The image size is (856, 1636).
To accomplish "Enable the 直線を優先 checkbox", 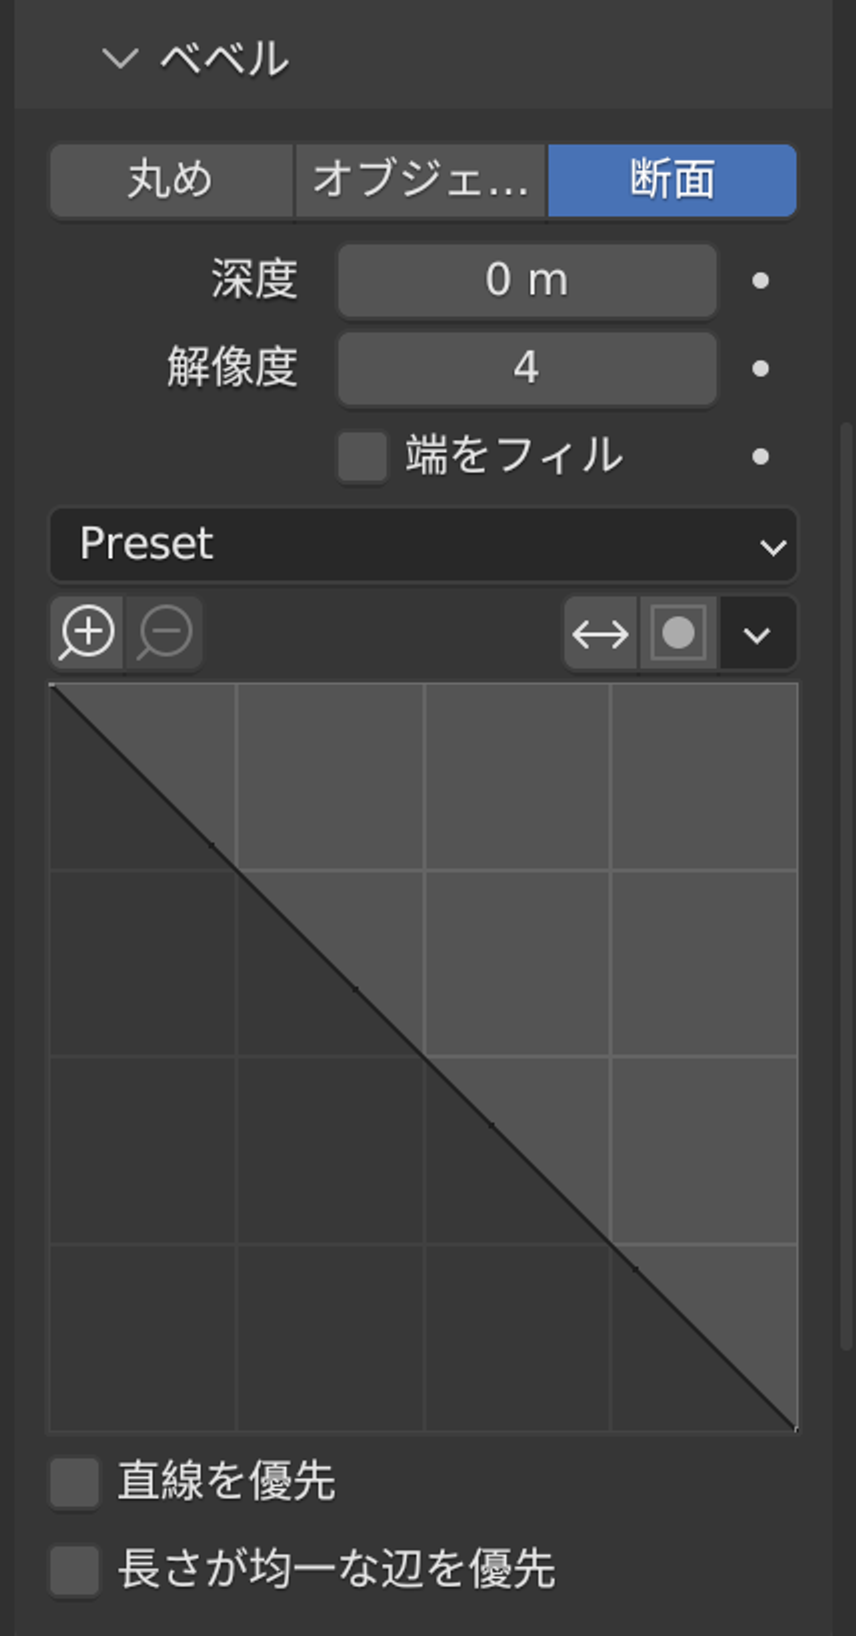I will pyautogui.click(x=75, y=1482).
